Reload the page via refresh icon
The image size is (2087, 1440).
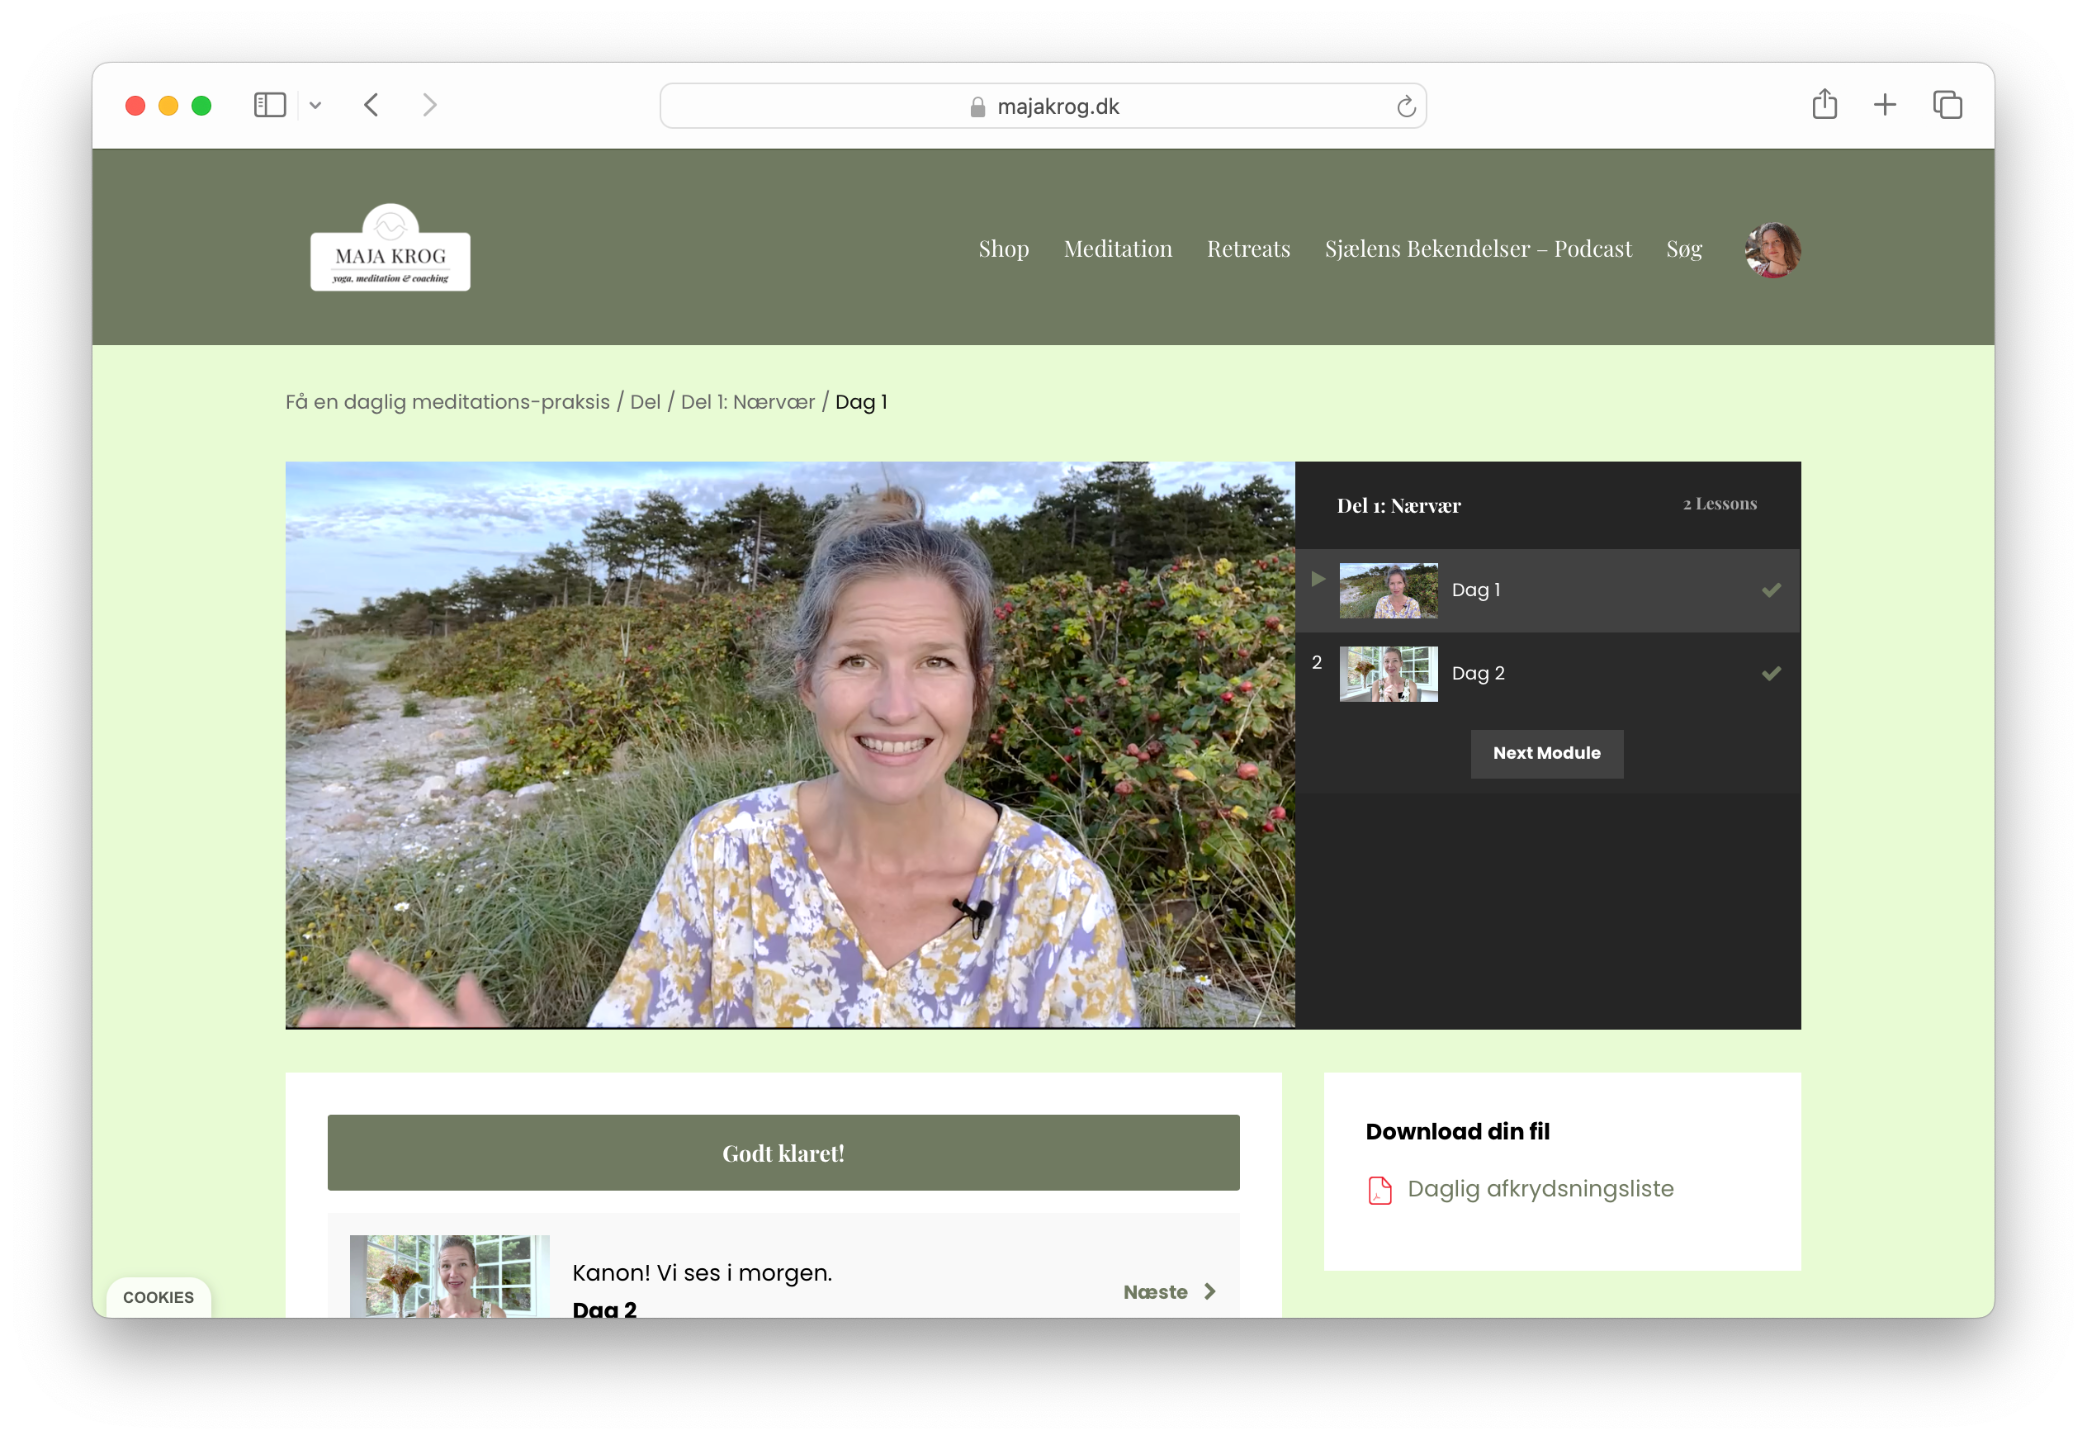click(1405, 106)
